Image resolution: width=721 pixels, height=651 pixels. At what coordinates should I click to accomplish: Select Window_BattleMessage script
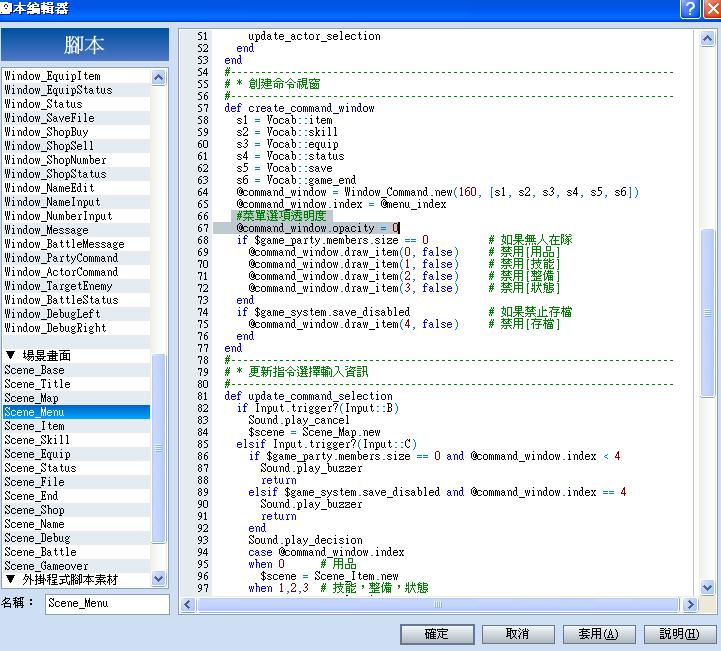[76, 244]
